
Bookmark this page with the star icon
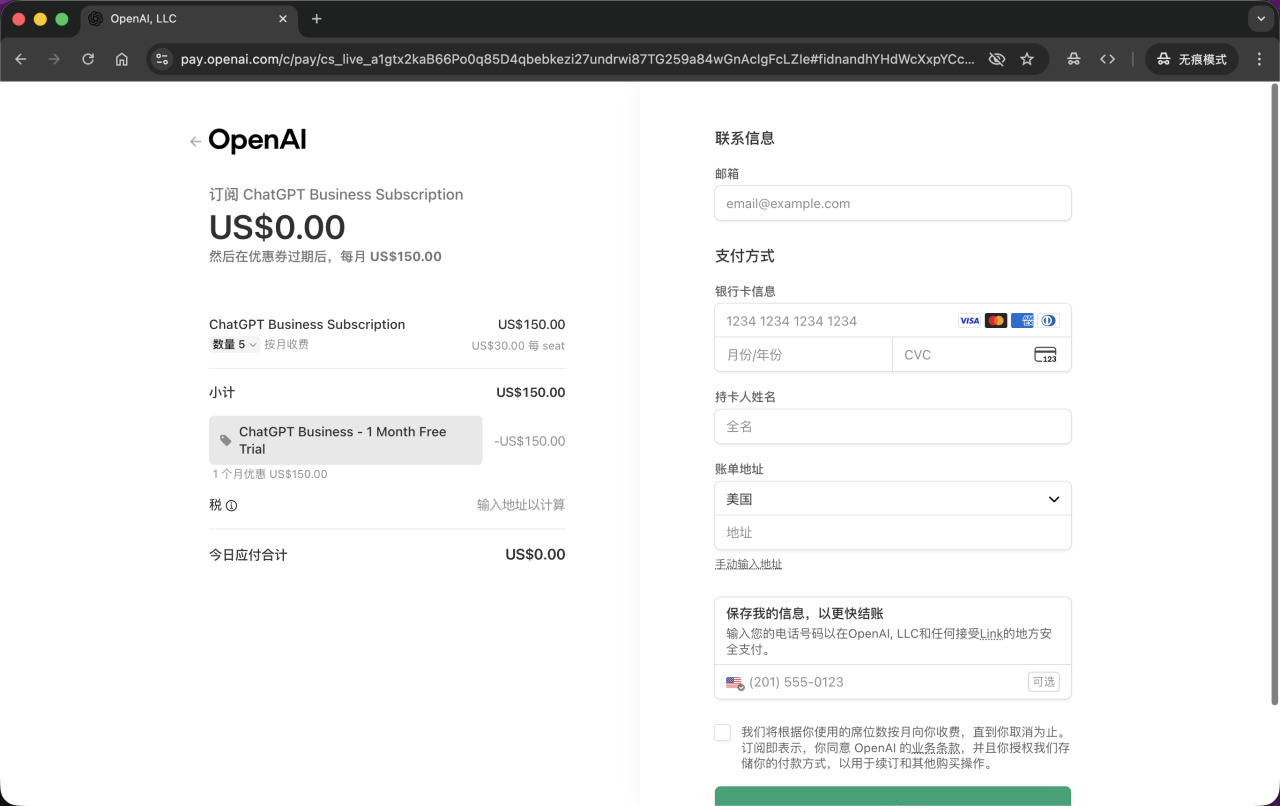tap(1027, 59)
